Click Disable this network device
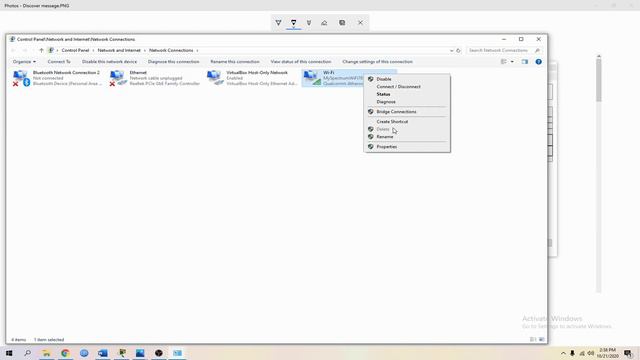 [109, 62]
